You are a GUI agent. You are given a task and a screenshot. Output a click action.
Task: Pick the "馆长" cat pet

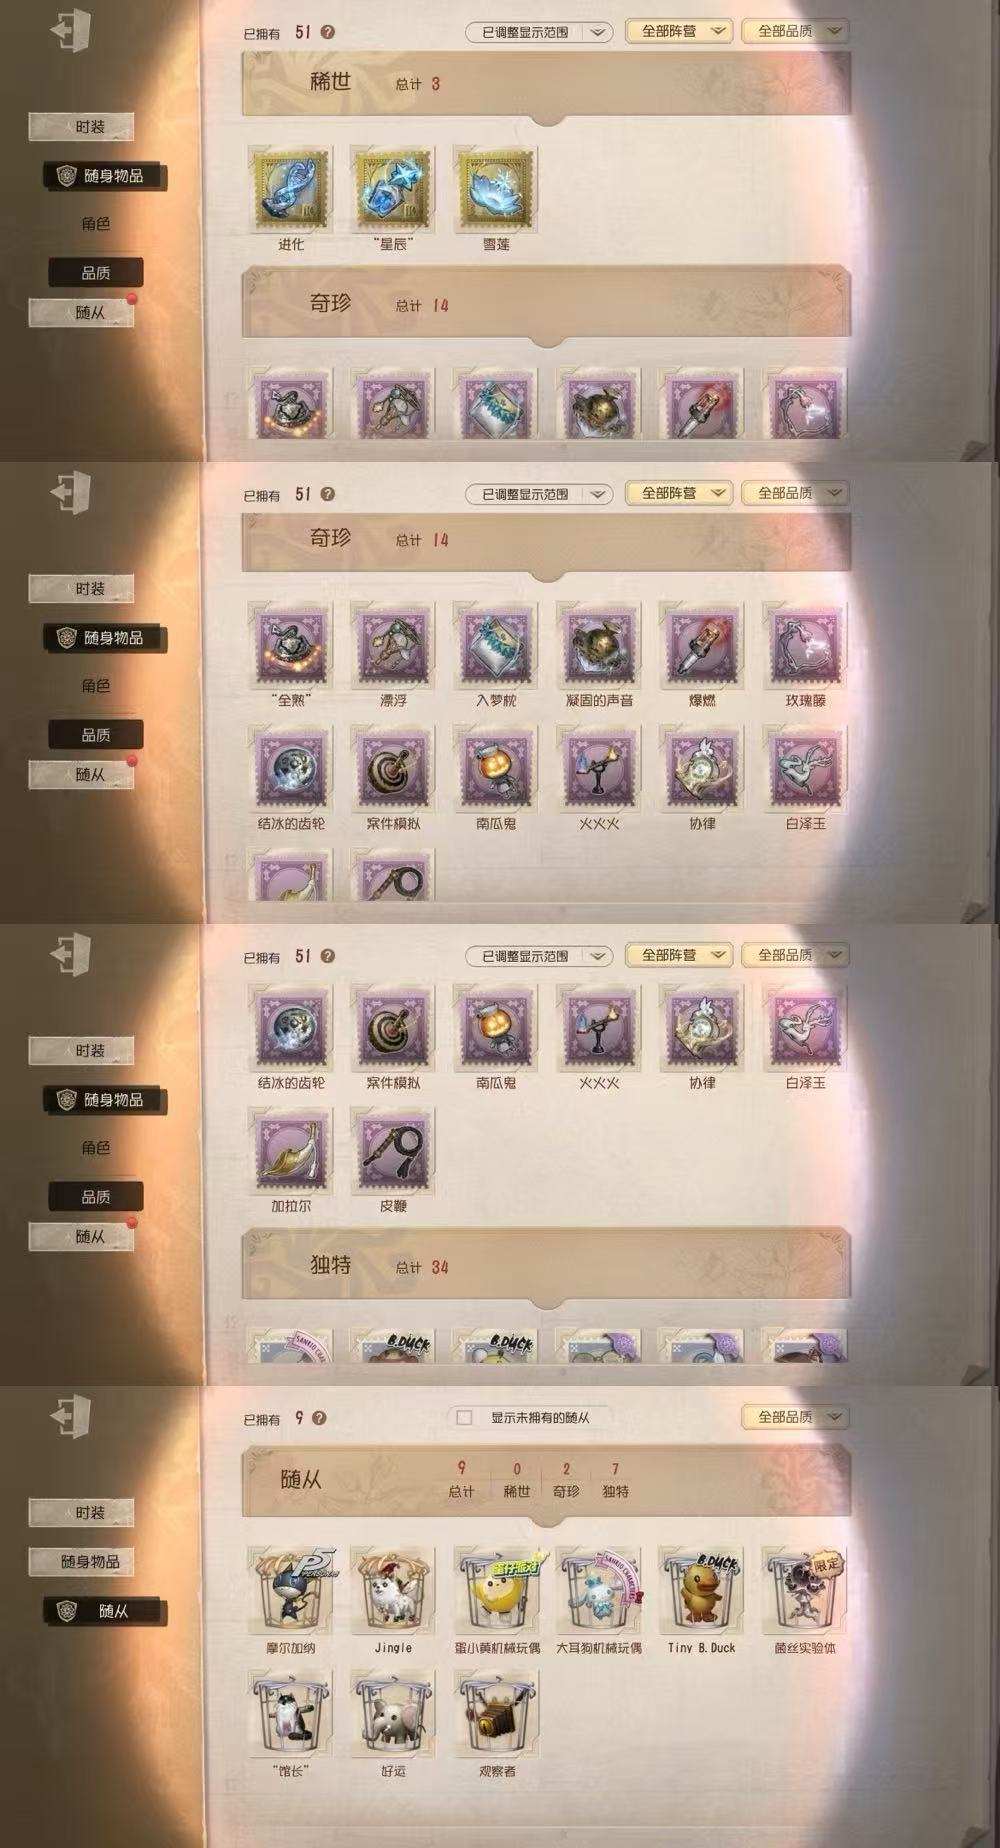[290, 1714]
